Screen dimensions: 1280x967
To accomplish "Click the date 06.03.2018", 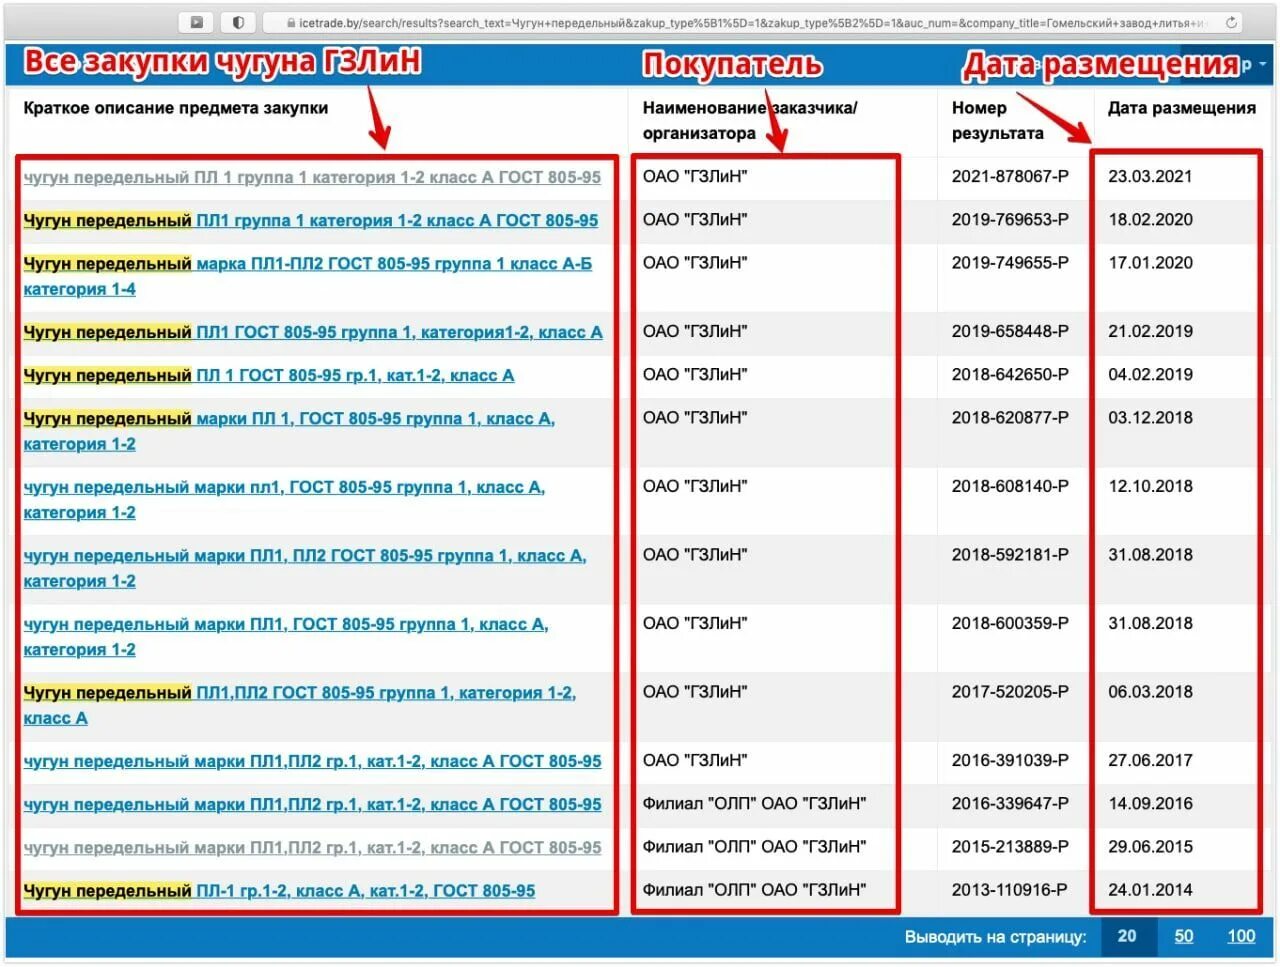I will coord(1150,691).
